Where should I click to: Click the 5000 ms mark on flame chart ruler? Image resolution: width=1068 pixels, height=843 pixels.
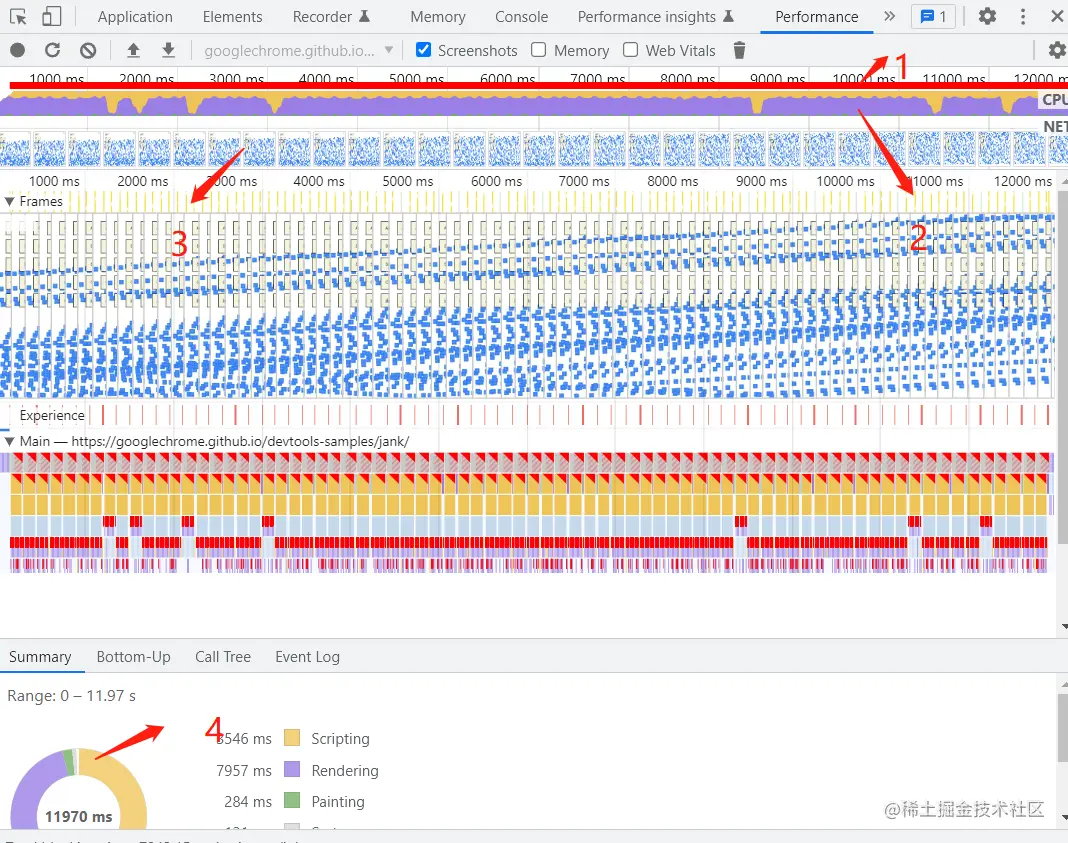[407, 181]
